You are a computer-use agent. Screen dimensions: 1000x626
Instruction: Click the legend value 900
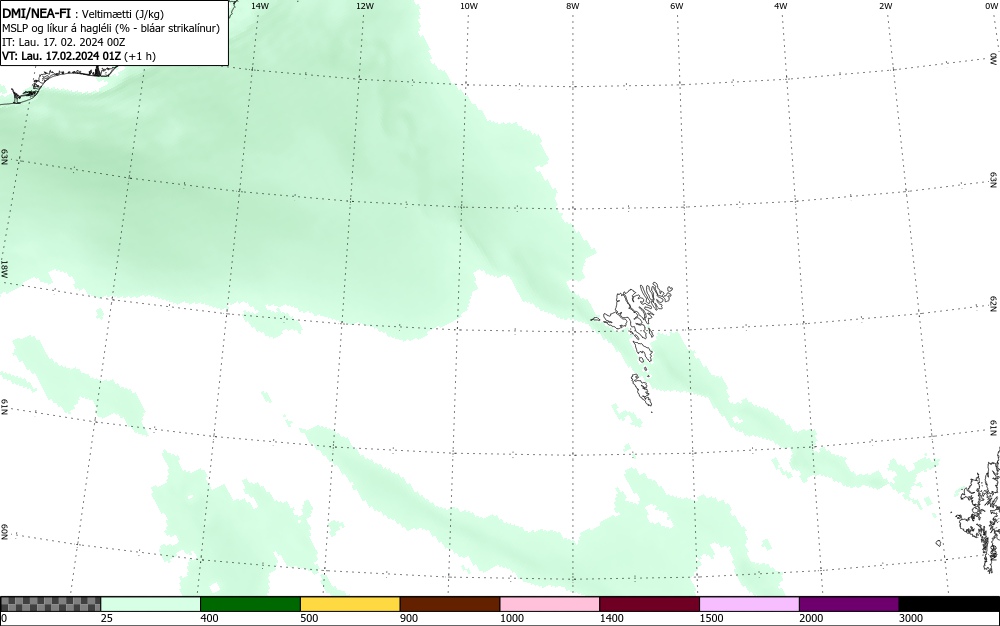[409, 618]
